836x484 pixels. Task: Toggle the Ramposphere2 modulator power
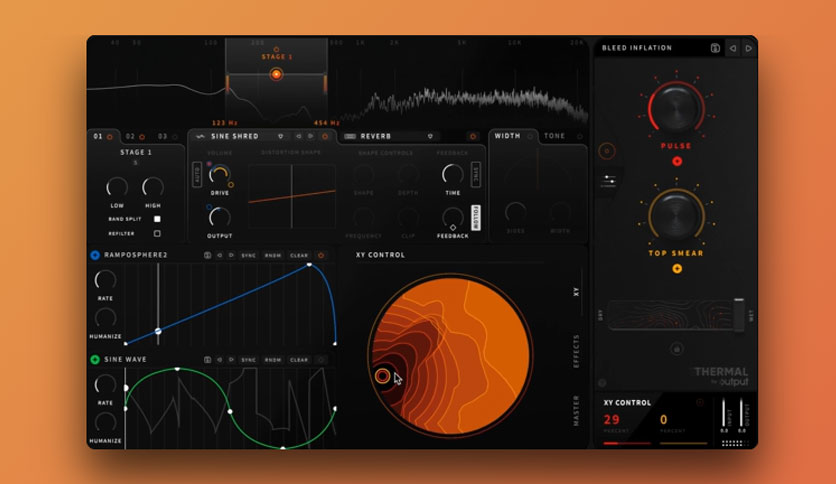click(x=321, y=255)
